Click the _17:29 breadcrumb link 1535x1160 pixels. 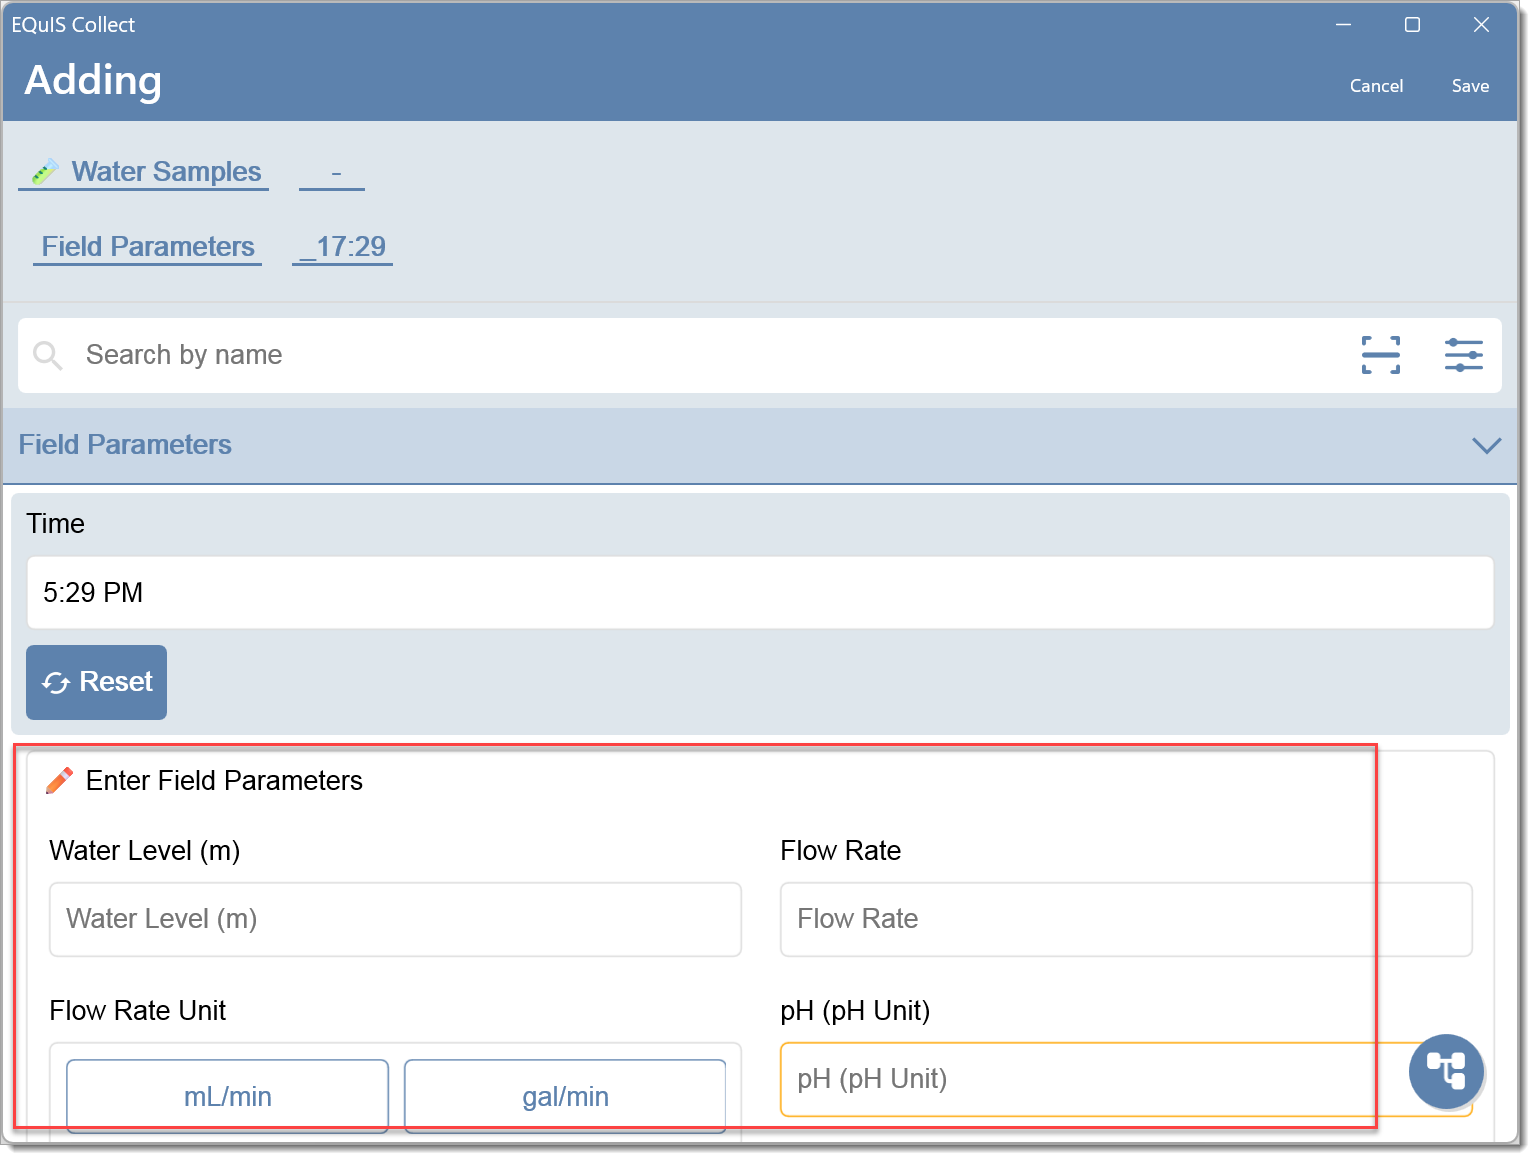[342, 247]
